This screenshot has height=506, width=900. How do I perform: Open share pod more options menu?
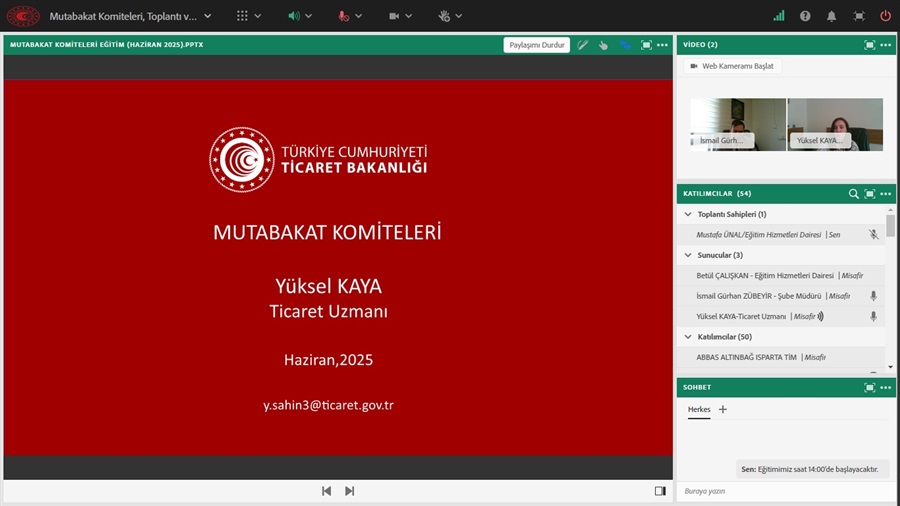click(662, 45)
